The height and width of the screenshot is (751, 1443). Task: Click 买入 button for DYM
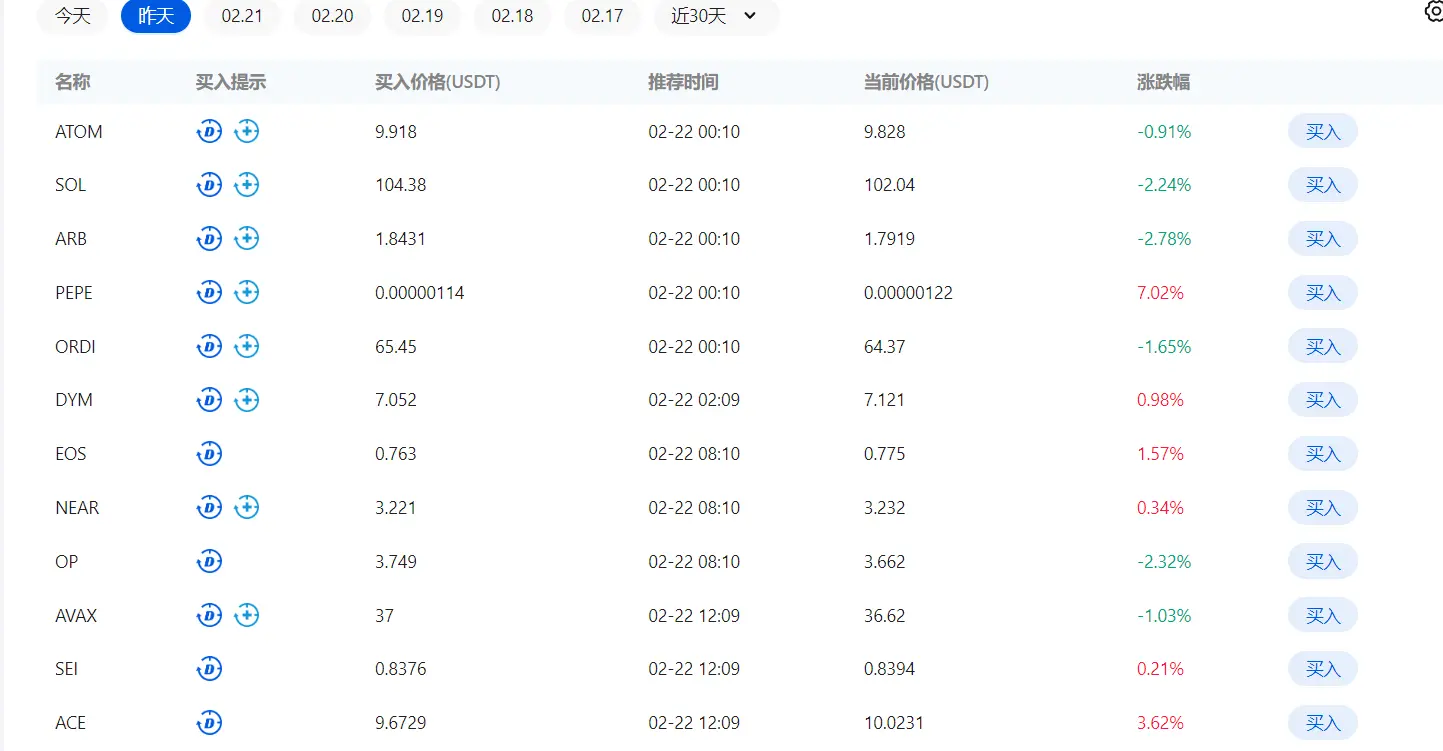(x=1322, y=400)
